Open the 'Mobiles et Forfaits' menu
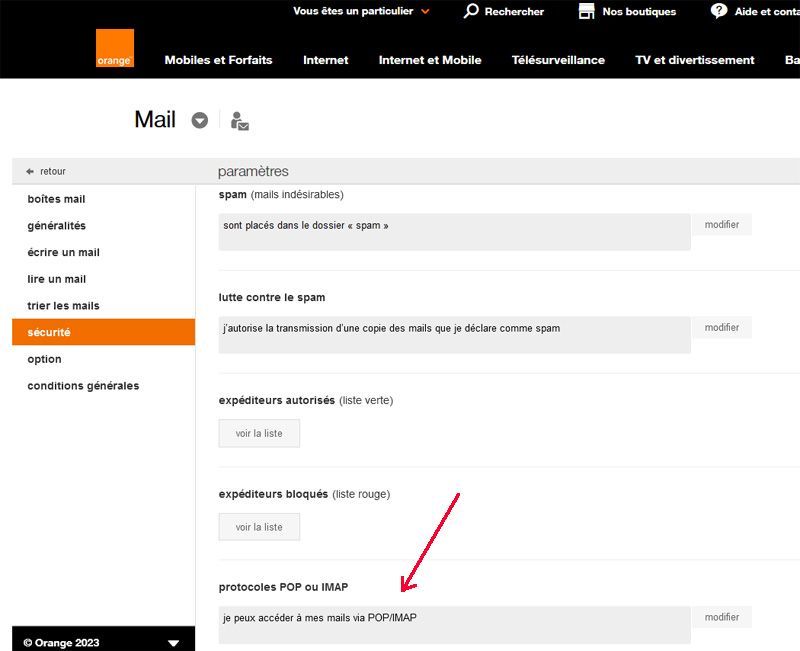This screenshot has height=651, width=800. pos(218,60)
